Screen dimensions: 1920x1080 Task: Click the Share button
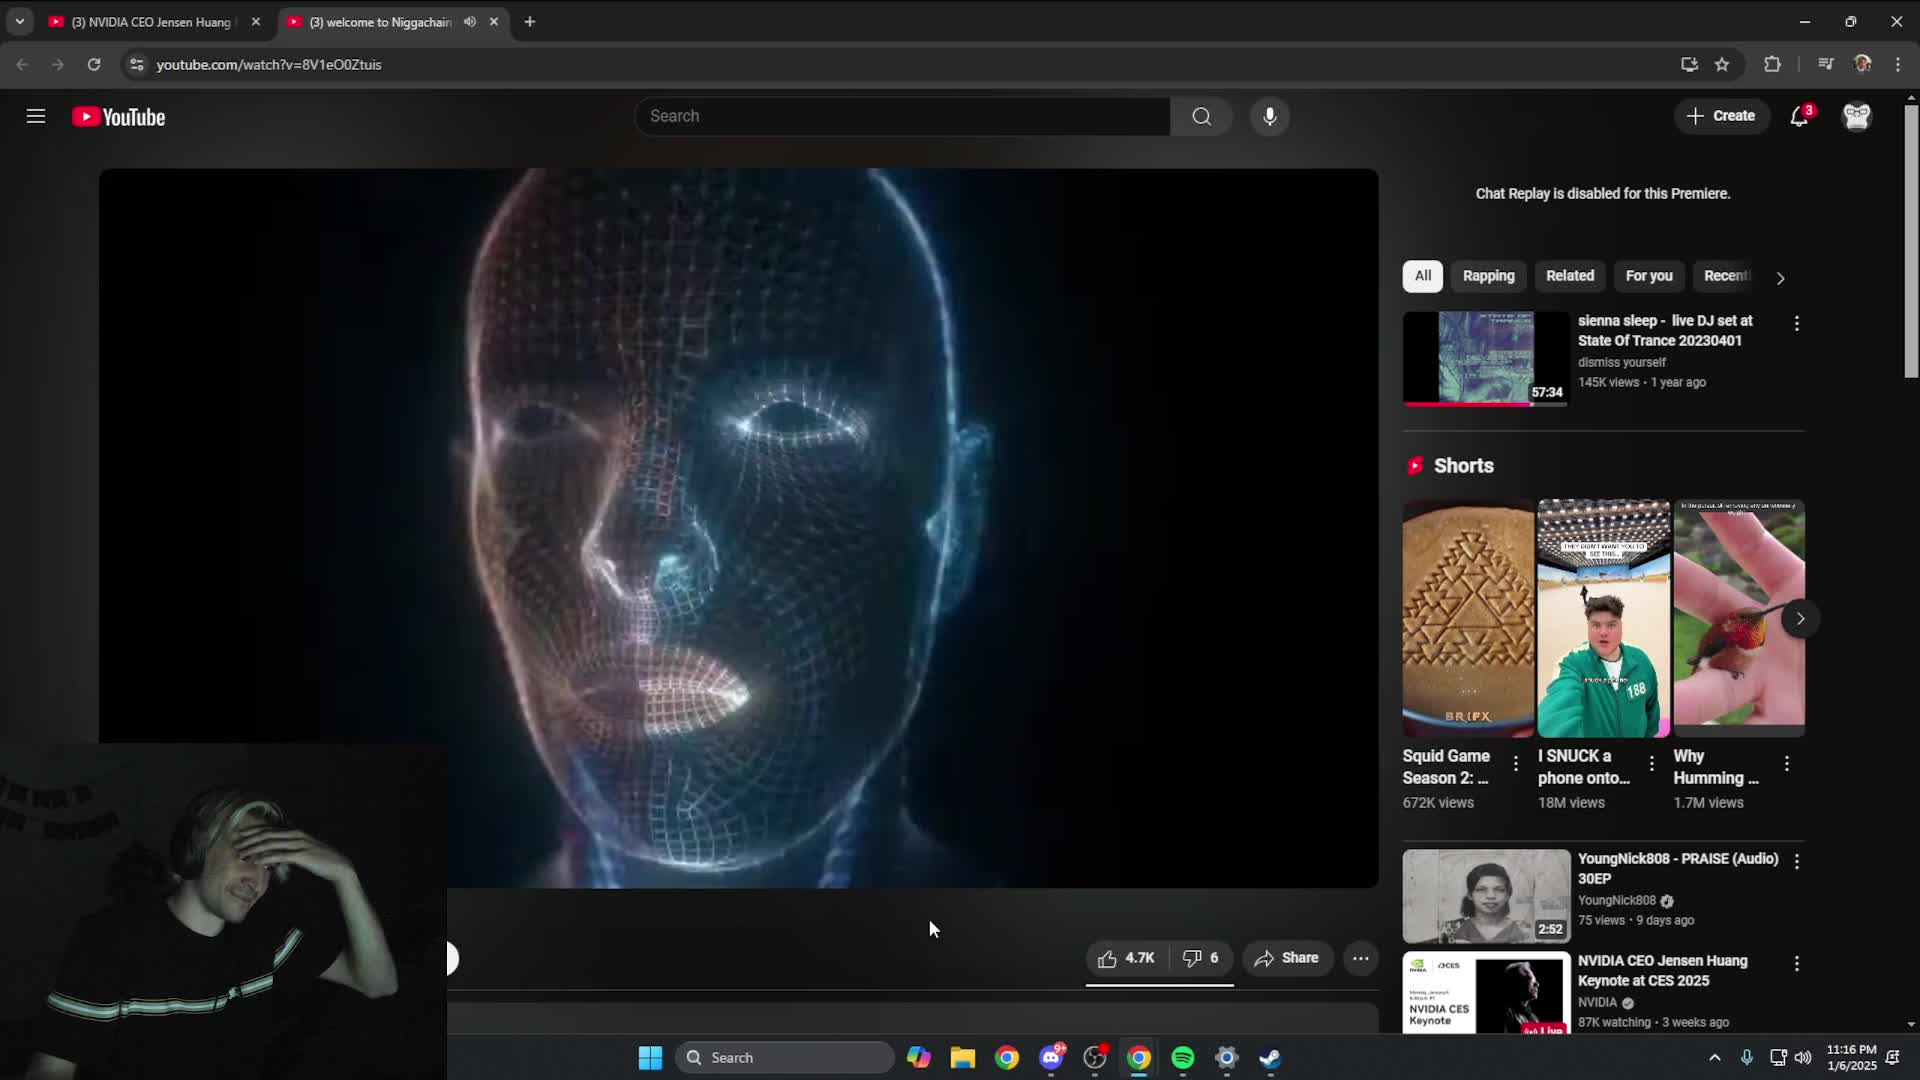coord(1287,958)
